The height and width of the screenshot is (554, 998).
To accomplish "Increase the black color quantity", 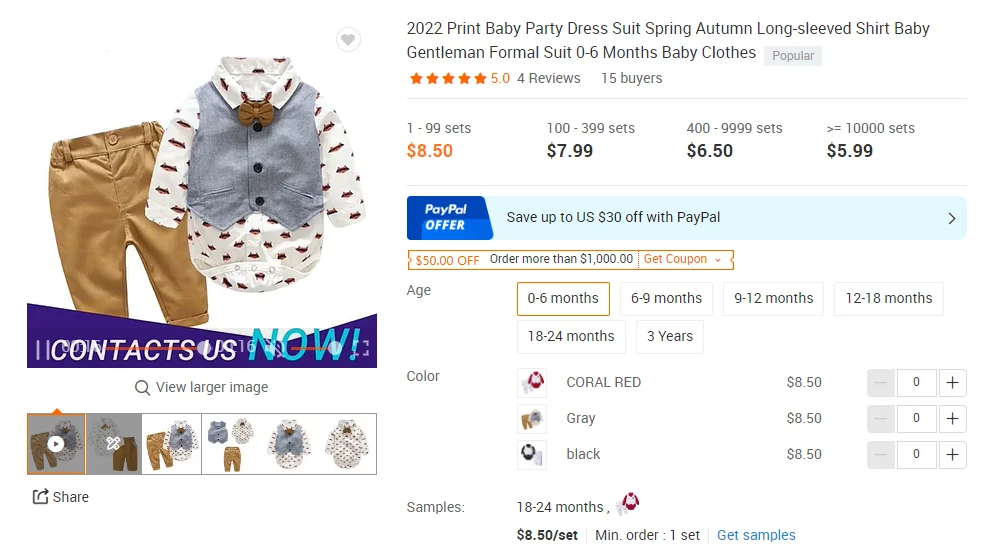I will click(952, 454).
